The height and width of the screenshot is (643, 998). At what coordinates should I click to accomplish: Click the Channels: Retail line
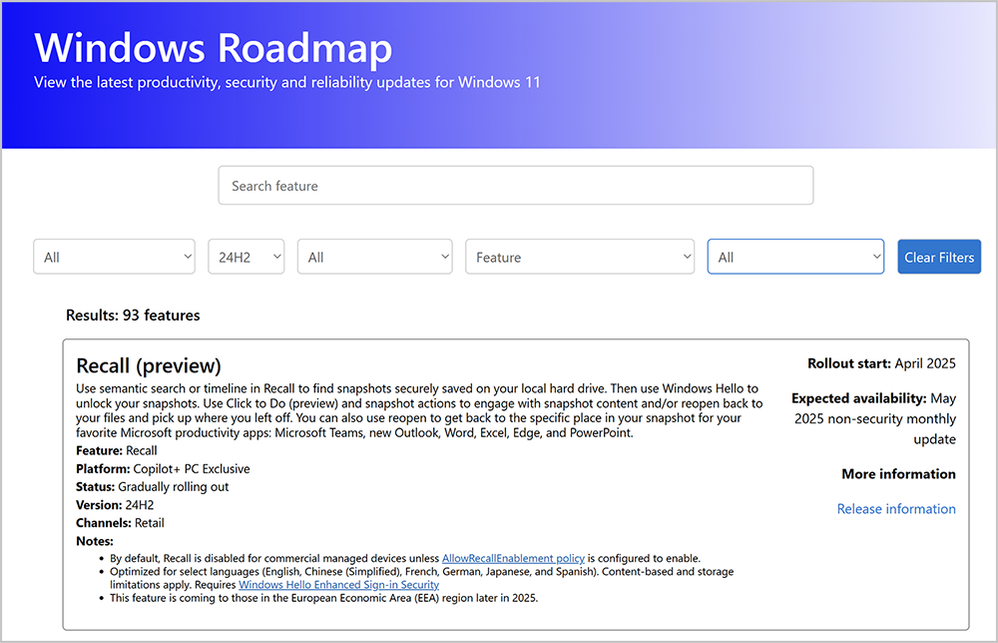pyautogui.click(x=120, y=523)
